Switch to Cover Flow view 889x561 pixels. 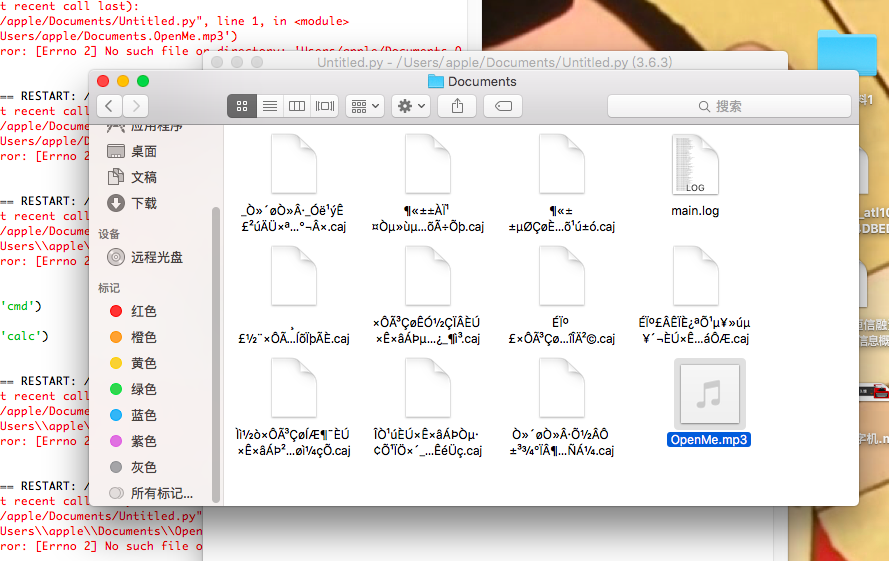[325, 105]
